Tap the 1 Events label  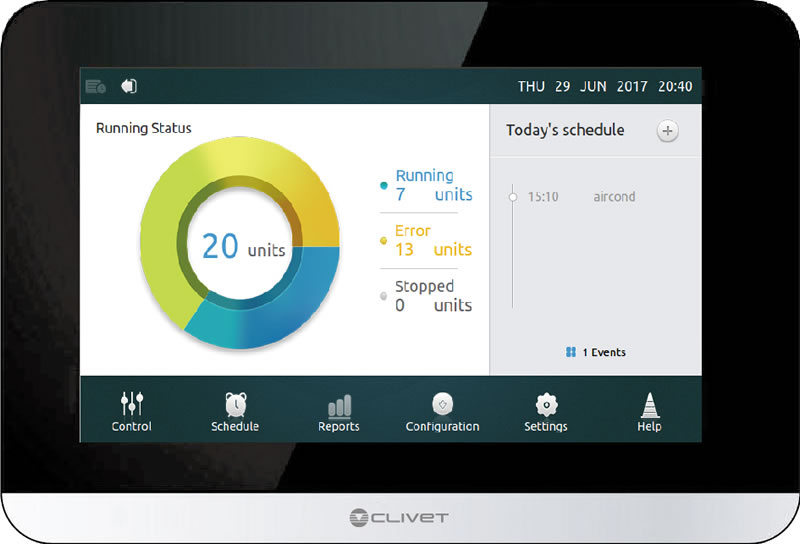(x=604, y=352)
